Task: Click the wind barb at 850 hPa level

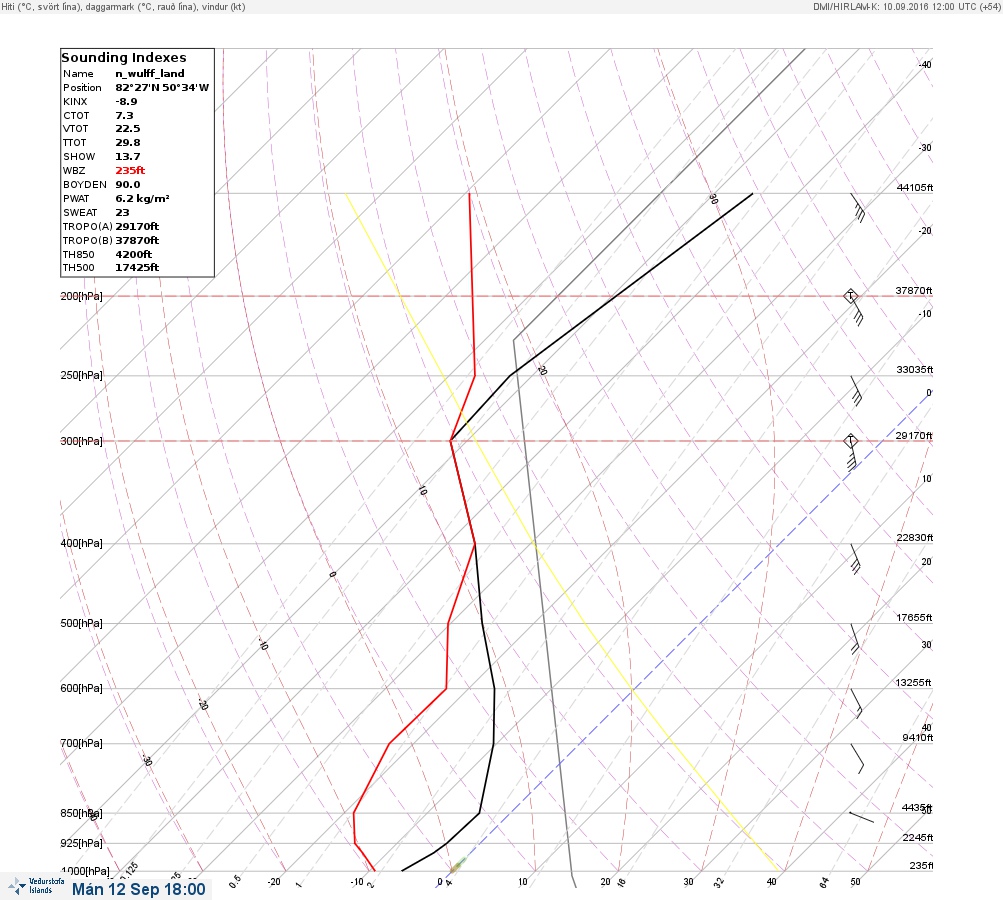Action: click(861, 817)
